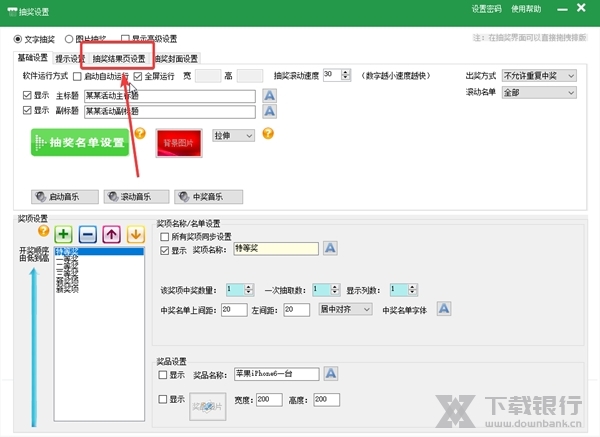Toggle the 全屏运行 checkbox
This screenshot has width=600, height=437.
[138, 77]
